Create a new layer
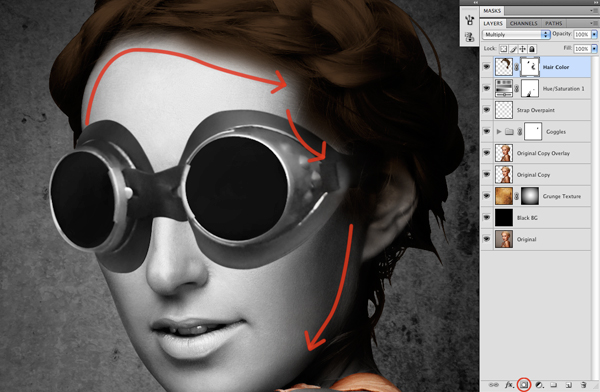This screenshot has width=600, height=392. tap(569, 384)
